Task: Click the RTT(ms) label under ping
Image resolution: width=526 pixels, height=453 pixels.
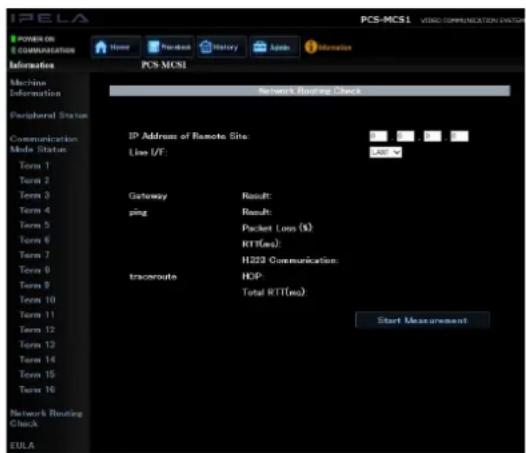Action: coord(261,244)
